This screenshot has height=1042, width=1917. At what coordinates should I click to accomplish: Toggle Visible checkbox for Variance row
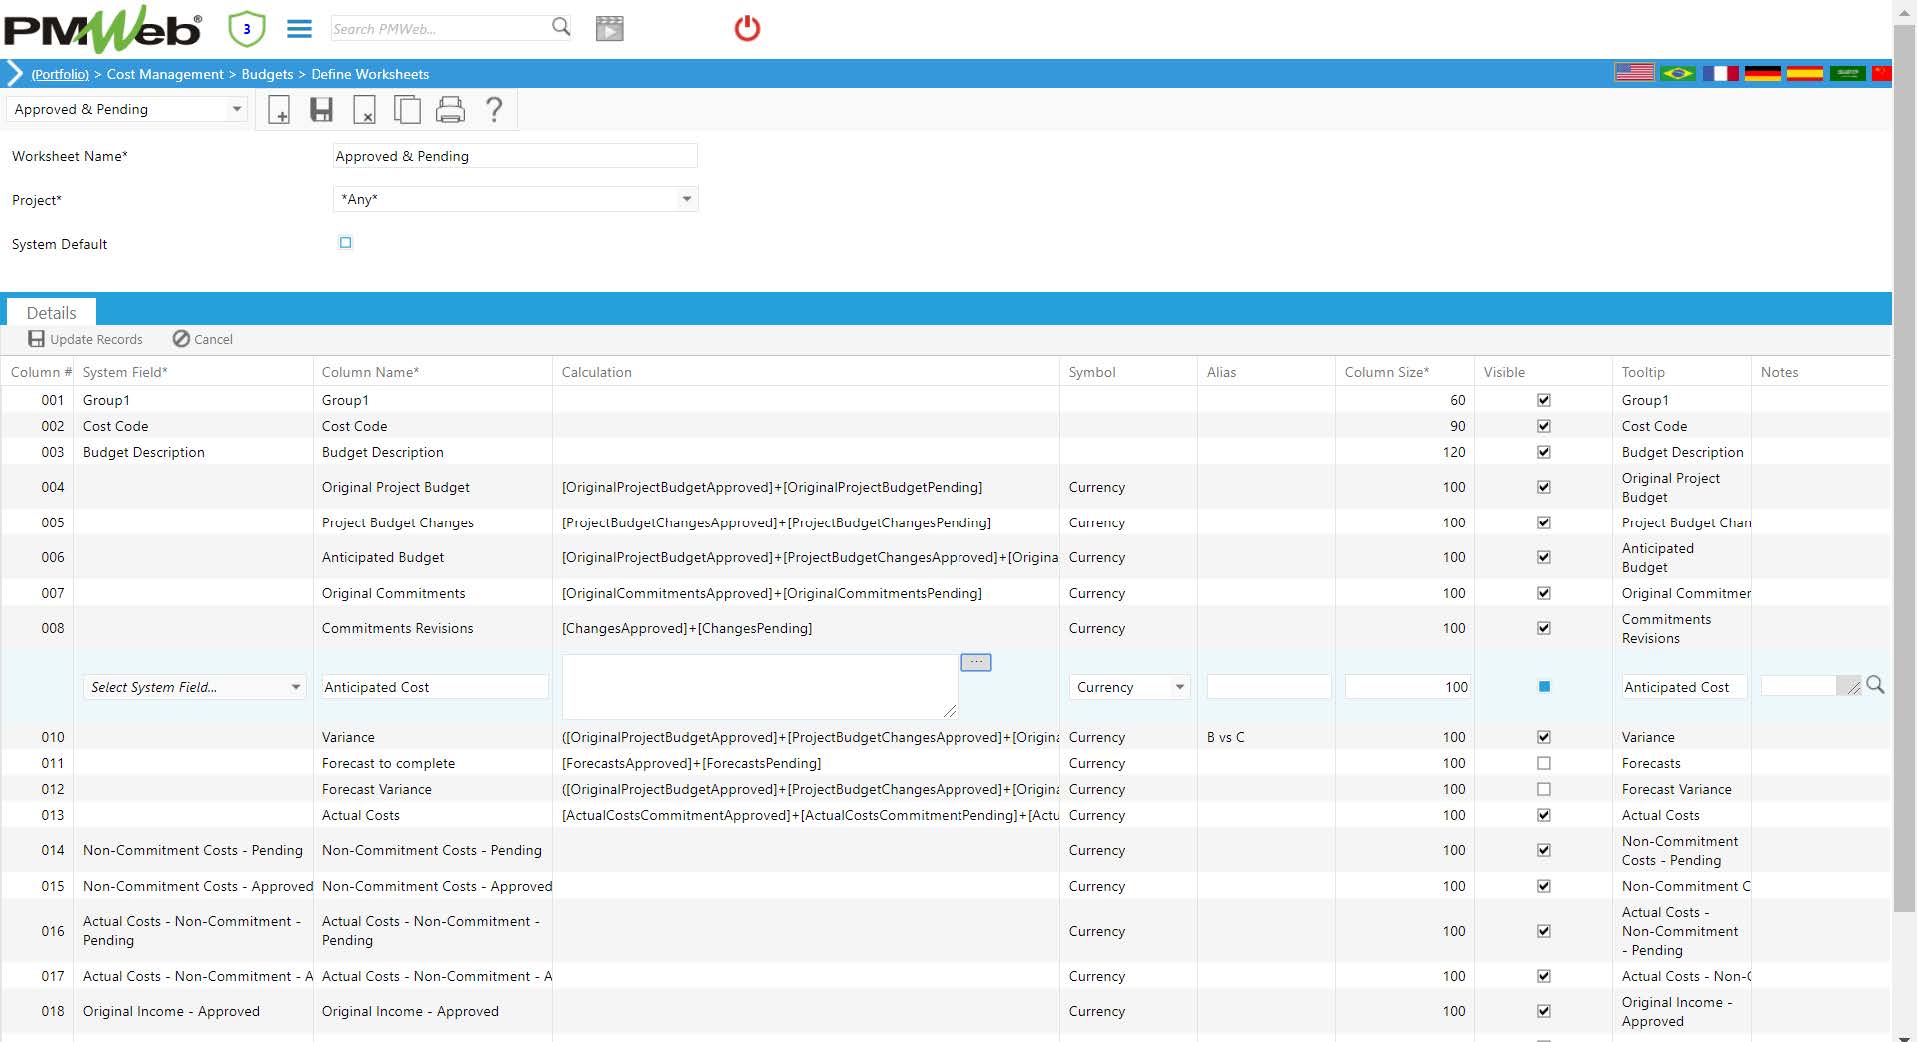[1544, 737]
